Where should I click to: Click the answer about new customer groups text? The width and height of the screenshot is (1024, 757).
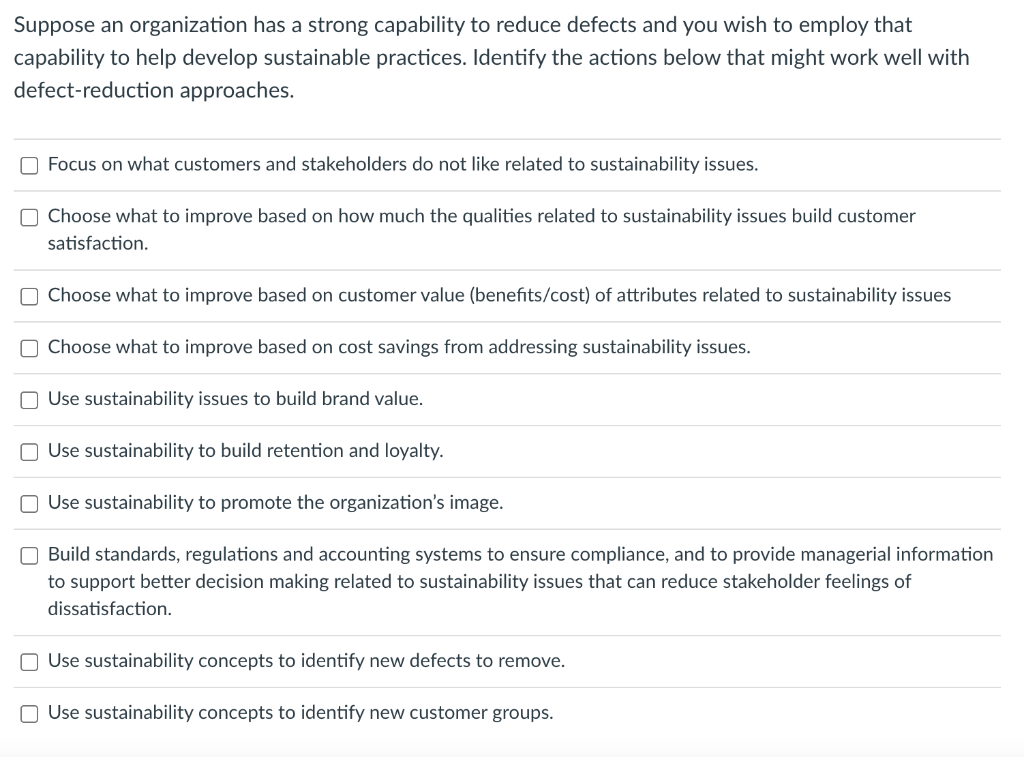300,713
